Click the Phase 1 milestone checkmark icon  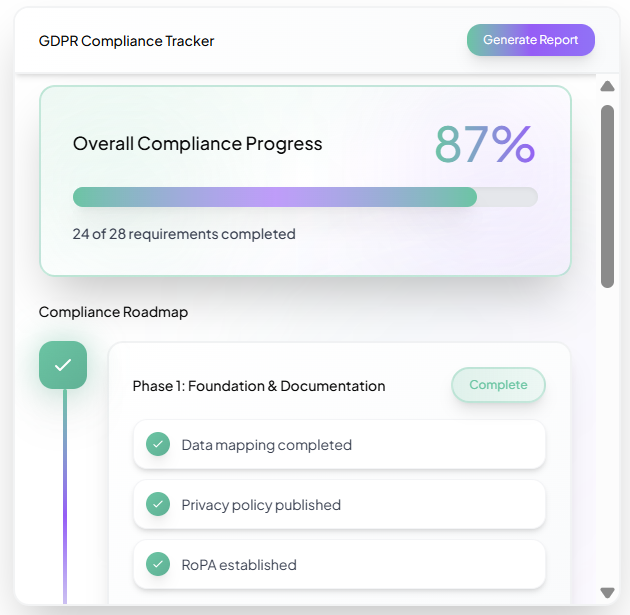[63, 365]
